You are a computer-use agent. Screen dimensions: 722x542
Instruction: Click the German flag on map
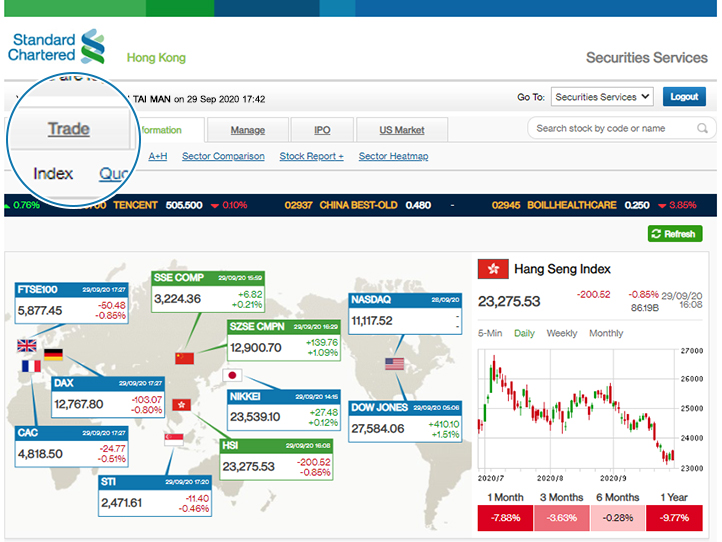[53, 355]
